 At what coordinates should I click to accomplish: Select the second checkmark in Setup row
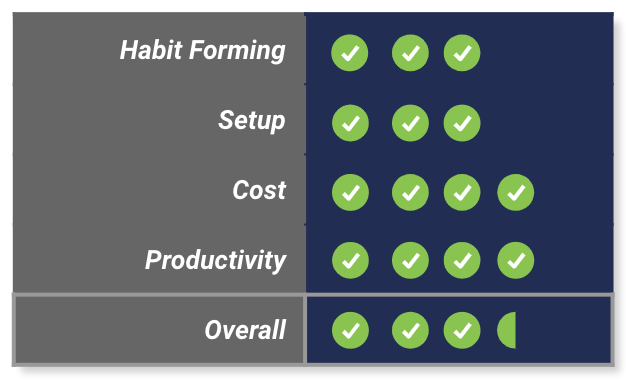coord(410,123)
